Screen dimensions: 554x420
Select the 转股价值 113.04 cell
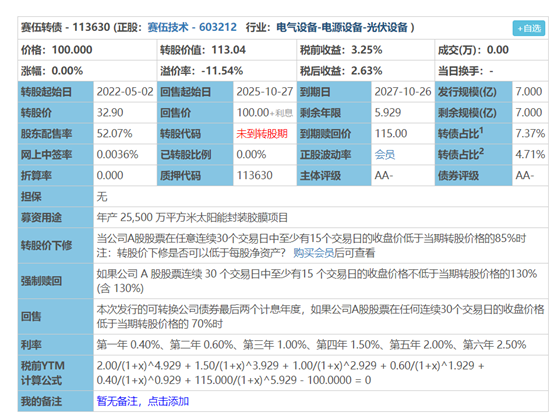tap(226, 50)
